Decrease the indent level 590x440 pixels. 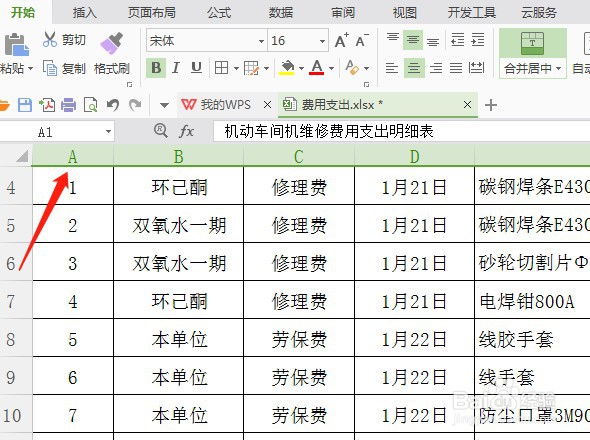pos(458,40)
